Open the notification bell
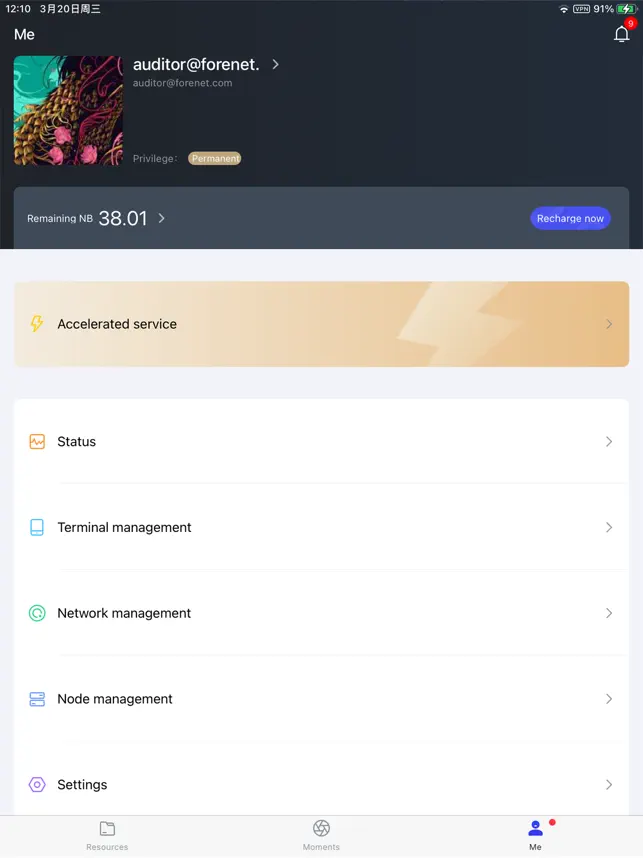 621,34
